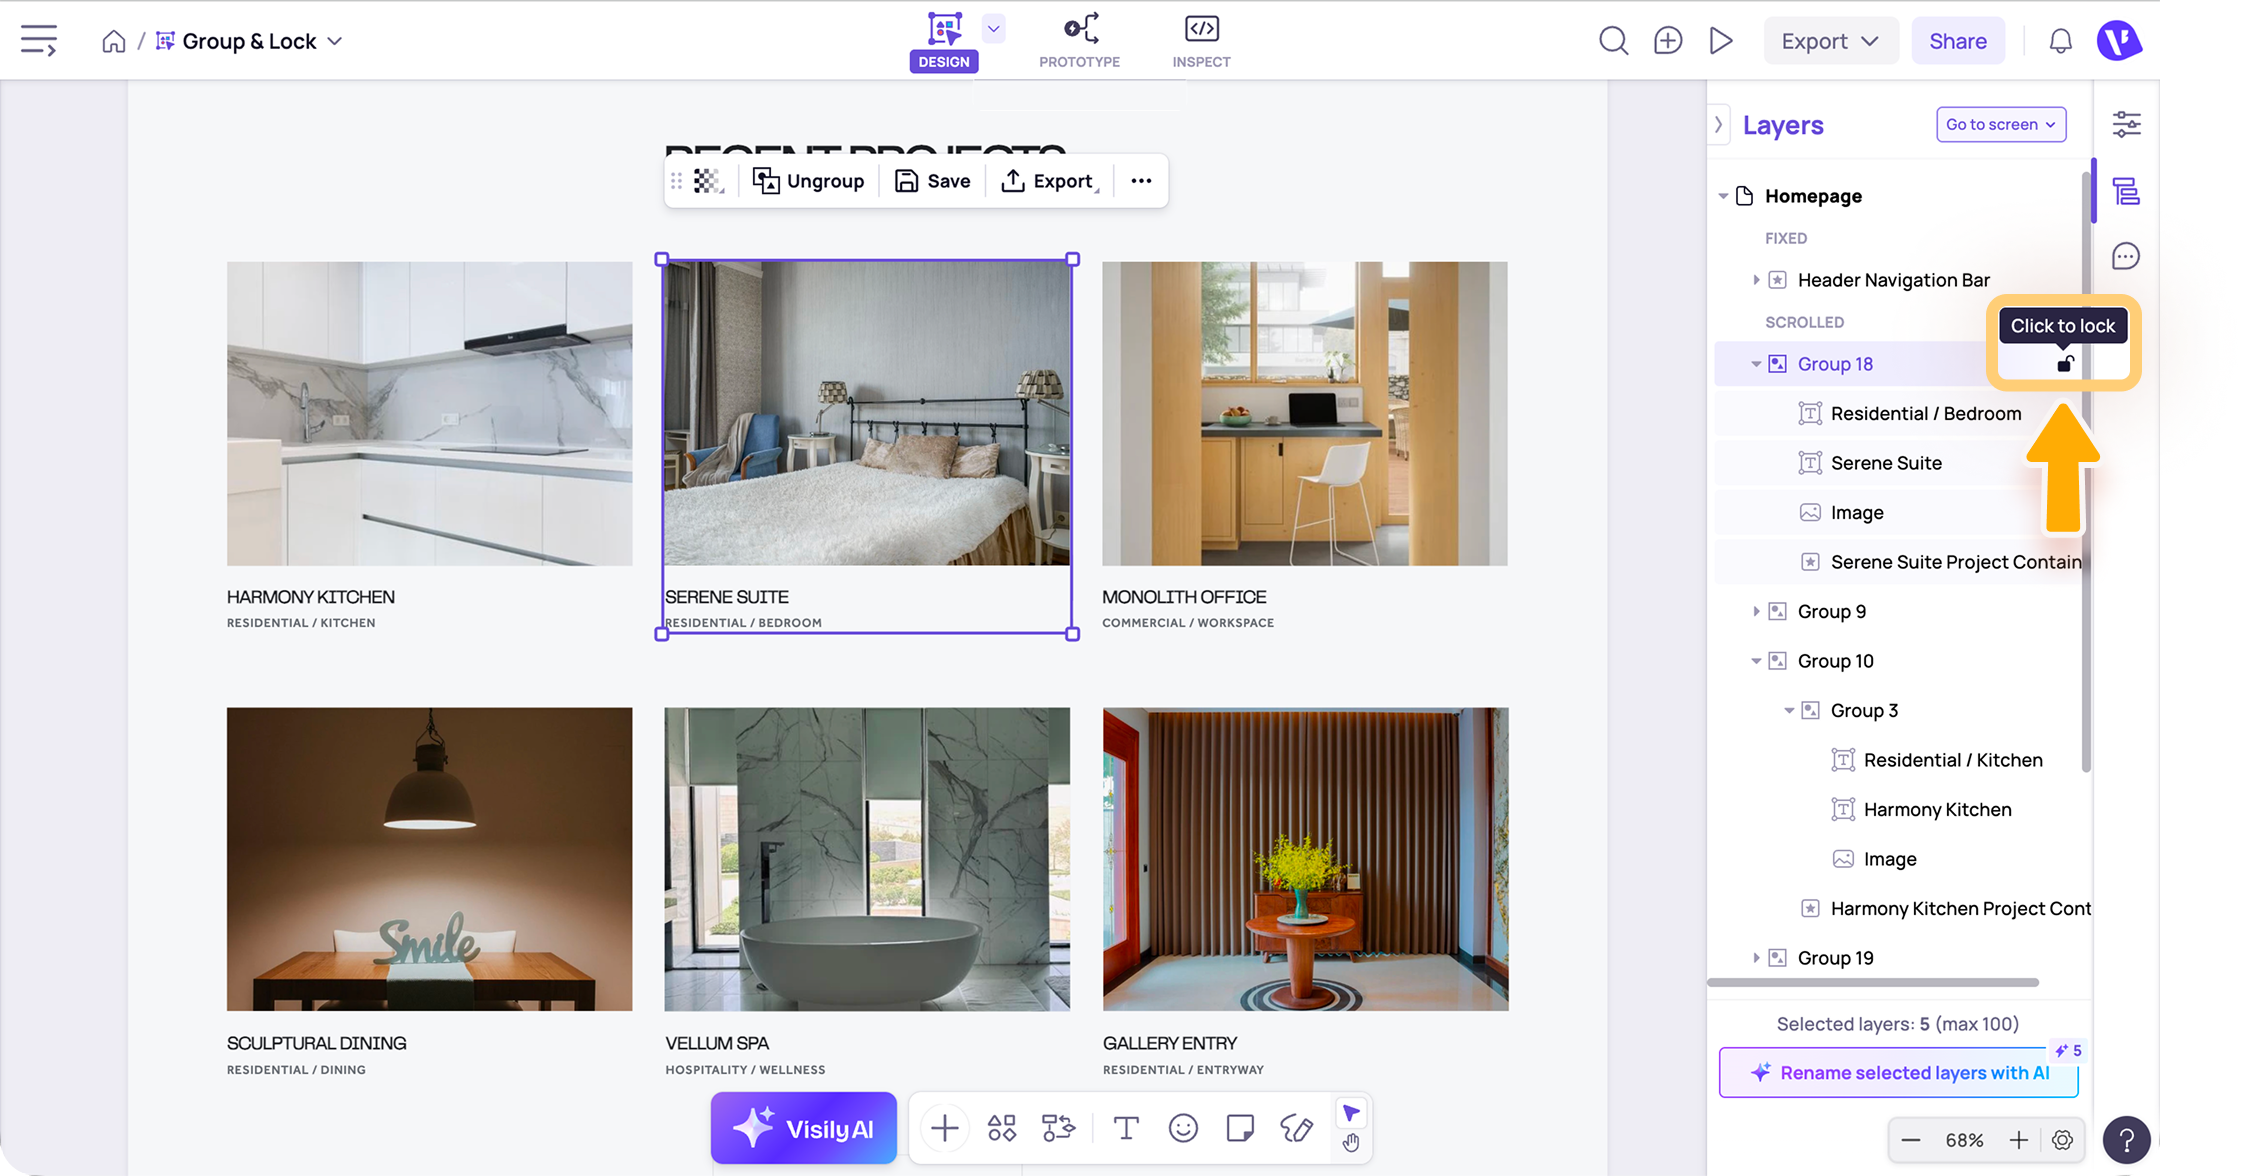Collapse the Group 18 layer

pyautogui.click(x=1756, y=364)
